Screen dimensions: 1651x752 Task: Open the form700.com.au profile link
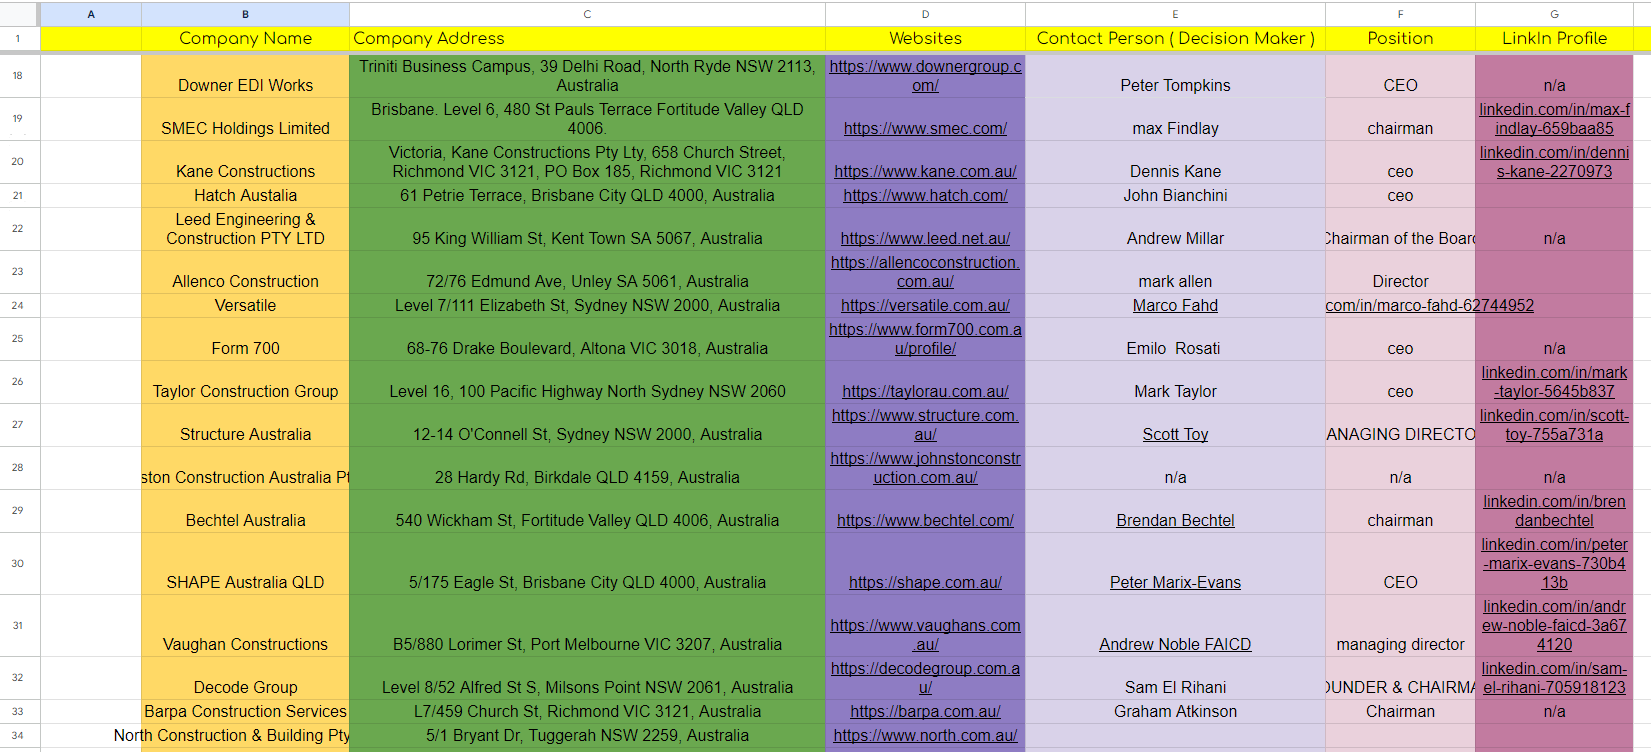pos(925,339)
